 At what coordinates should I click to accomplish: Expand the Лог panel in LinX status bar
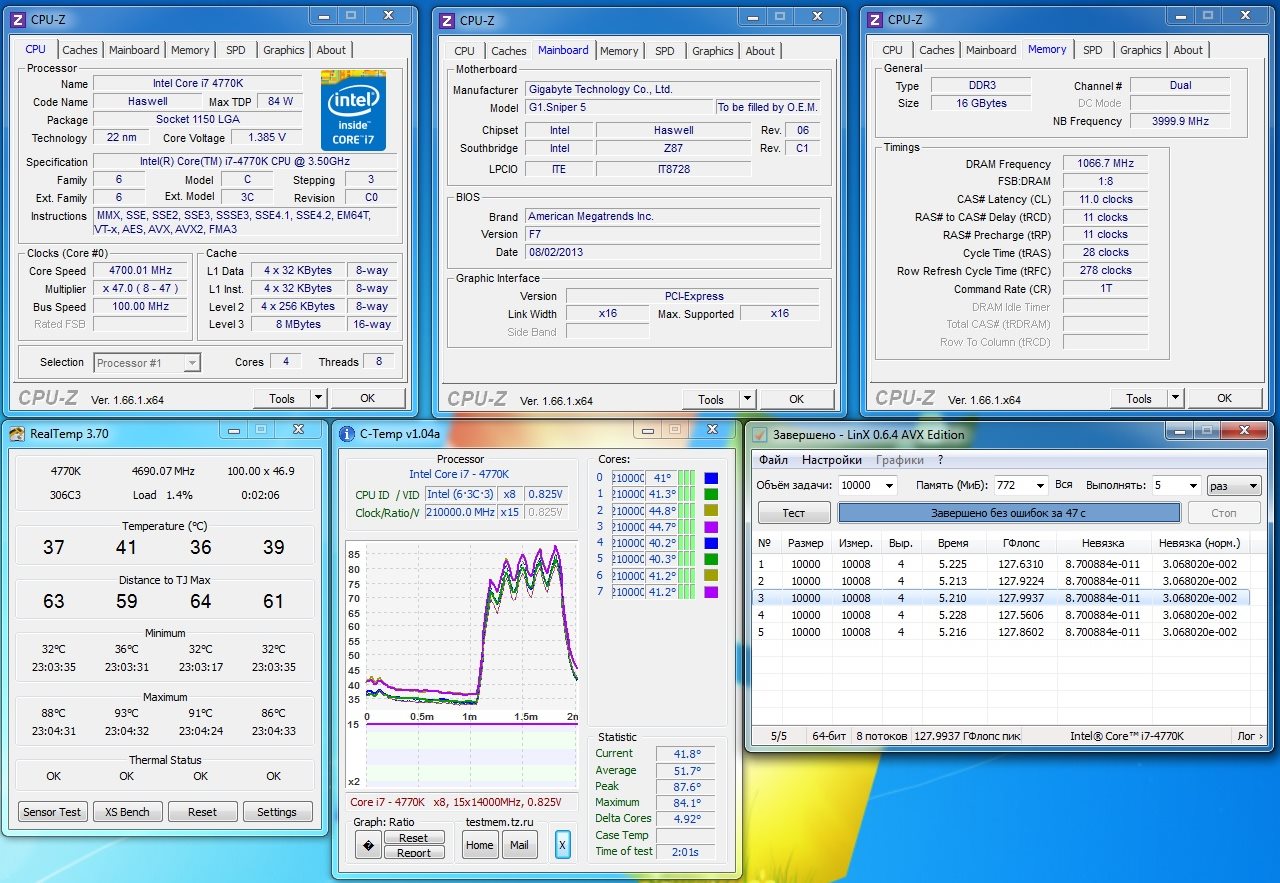(1249, 736)
